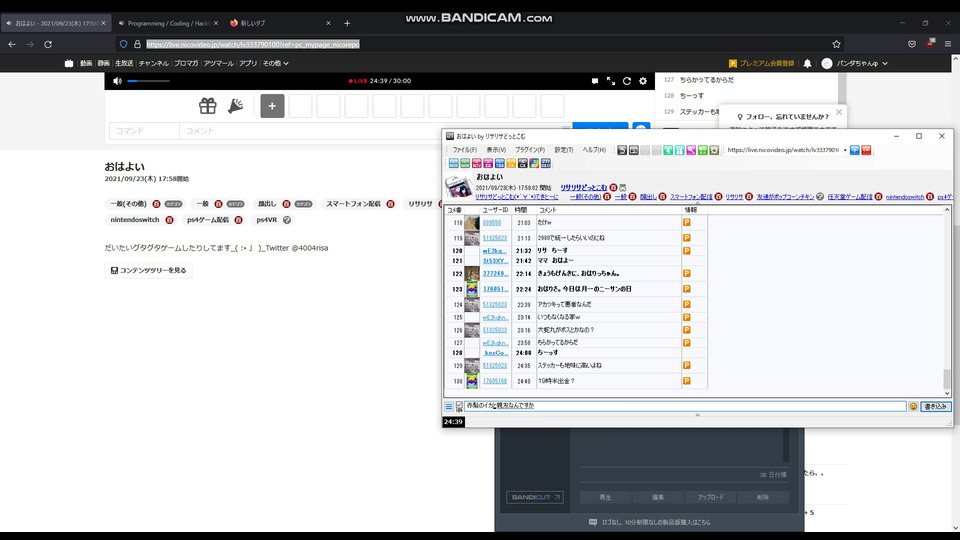This screenshot has height=540, width=960.
Task: Open the 任天堂ゲーム配信 tag link
Action: [850, 197]
